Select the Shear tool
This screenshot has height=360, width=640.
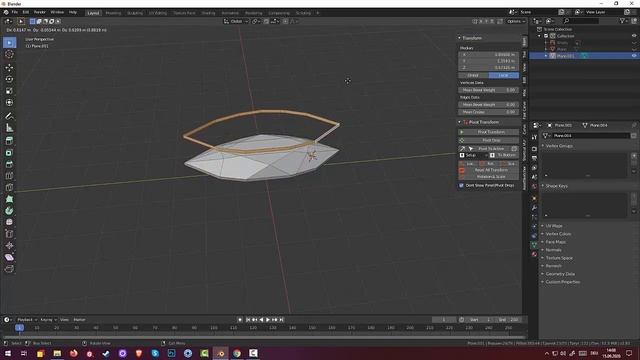[x=9, y=258]
